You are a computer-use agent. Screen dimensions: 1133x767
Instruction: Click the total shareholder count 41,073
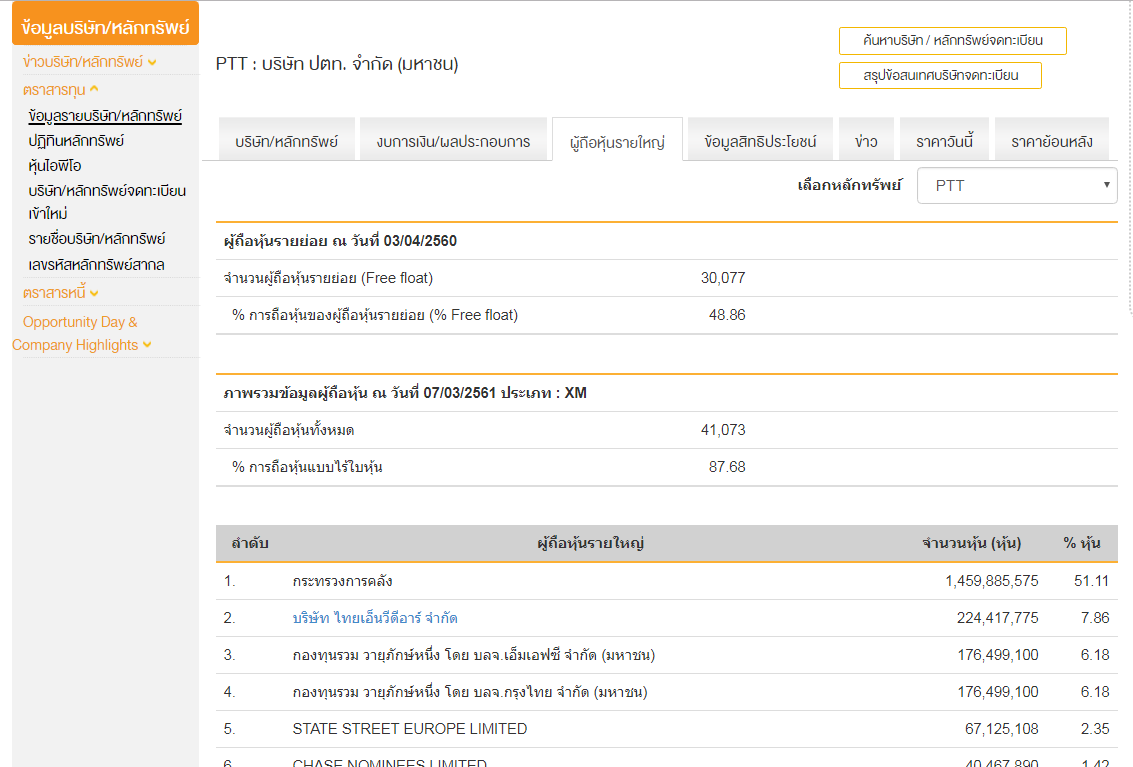tap(723, 430)
